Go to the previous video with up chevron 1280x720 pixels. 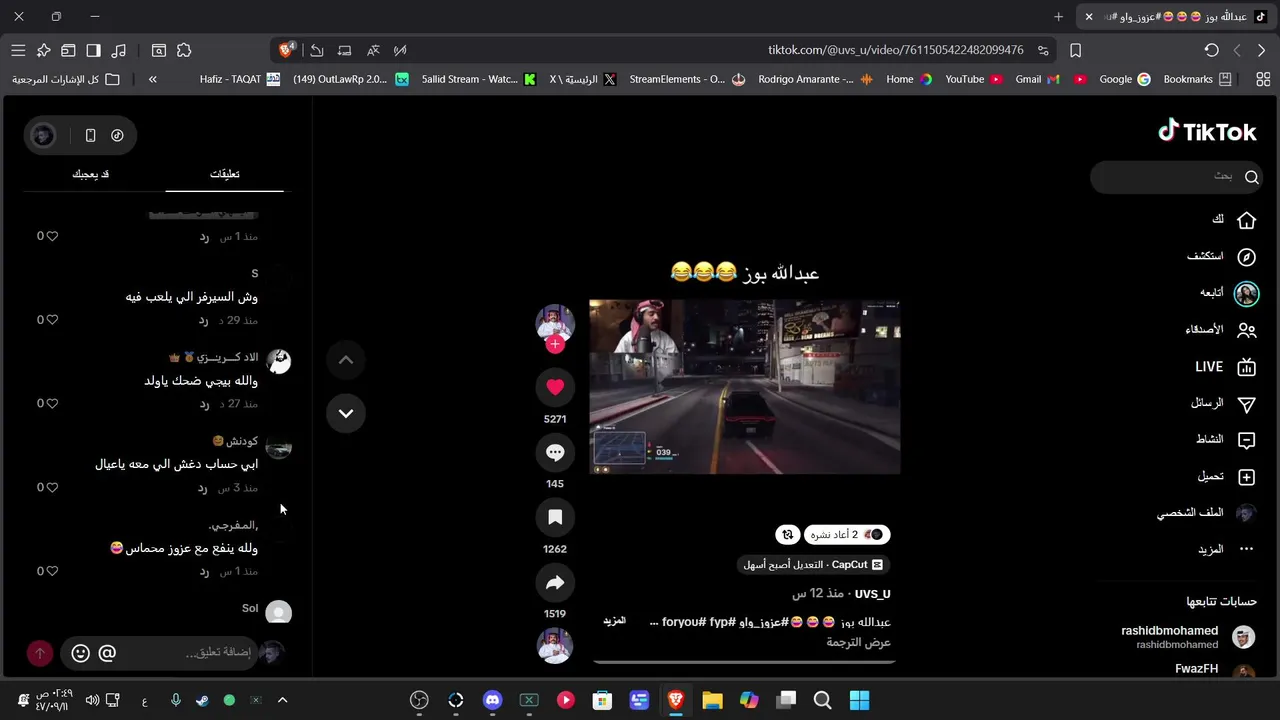pyautogui.click(x=346, y=360)
